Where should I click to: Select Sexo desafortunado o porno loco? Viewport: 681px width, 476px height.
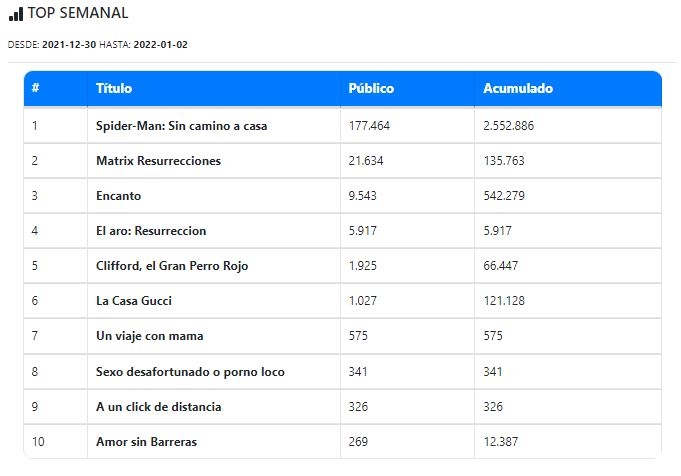[190, 372]
